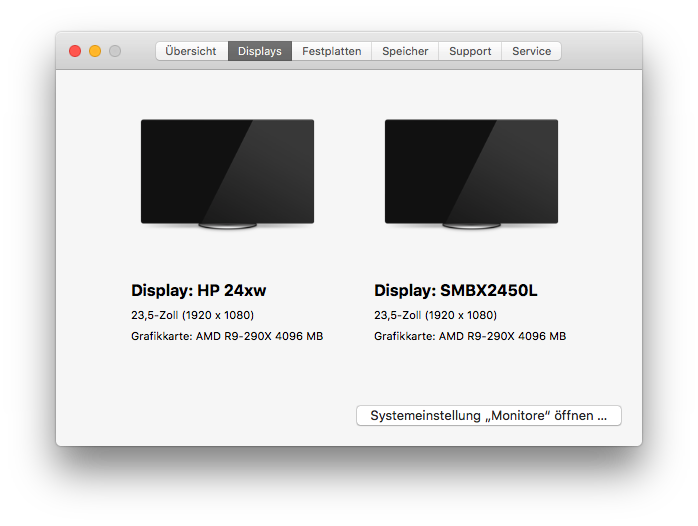The image size is (698, 526).
Task: Click the resolution text under HP 24xw
Action: click(192, 315)
